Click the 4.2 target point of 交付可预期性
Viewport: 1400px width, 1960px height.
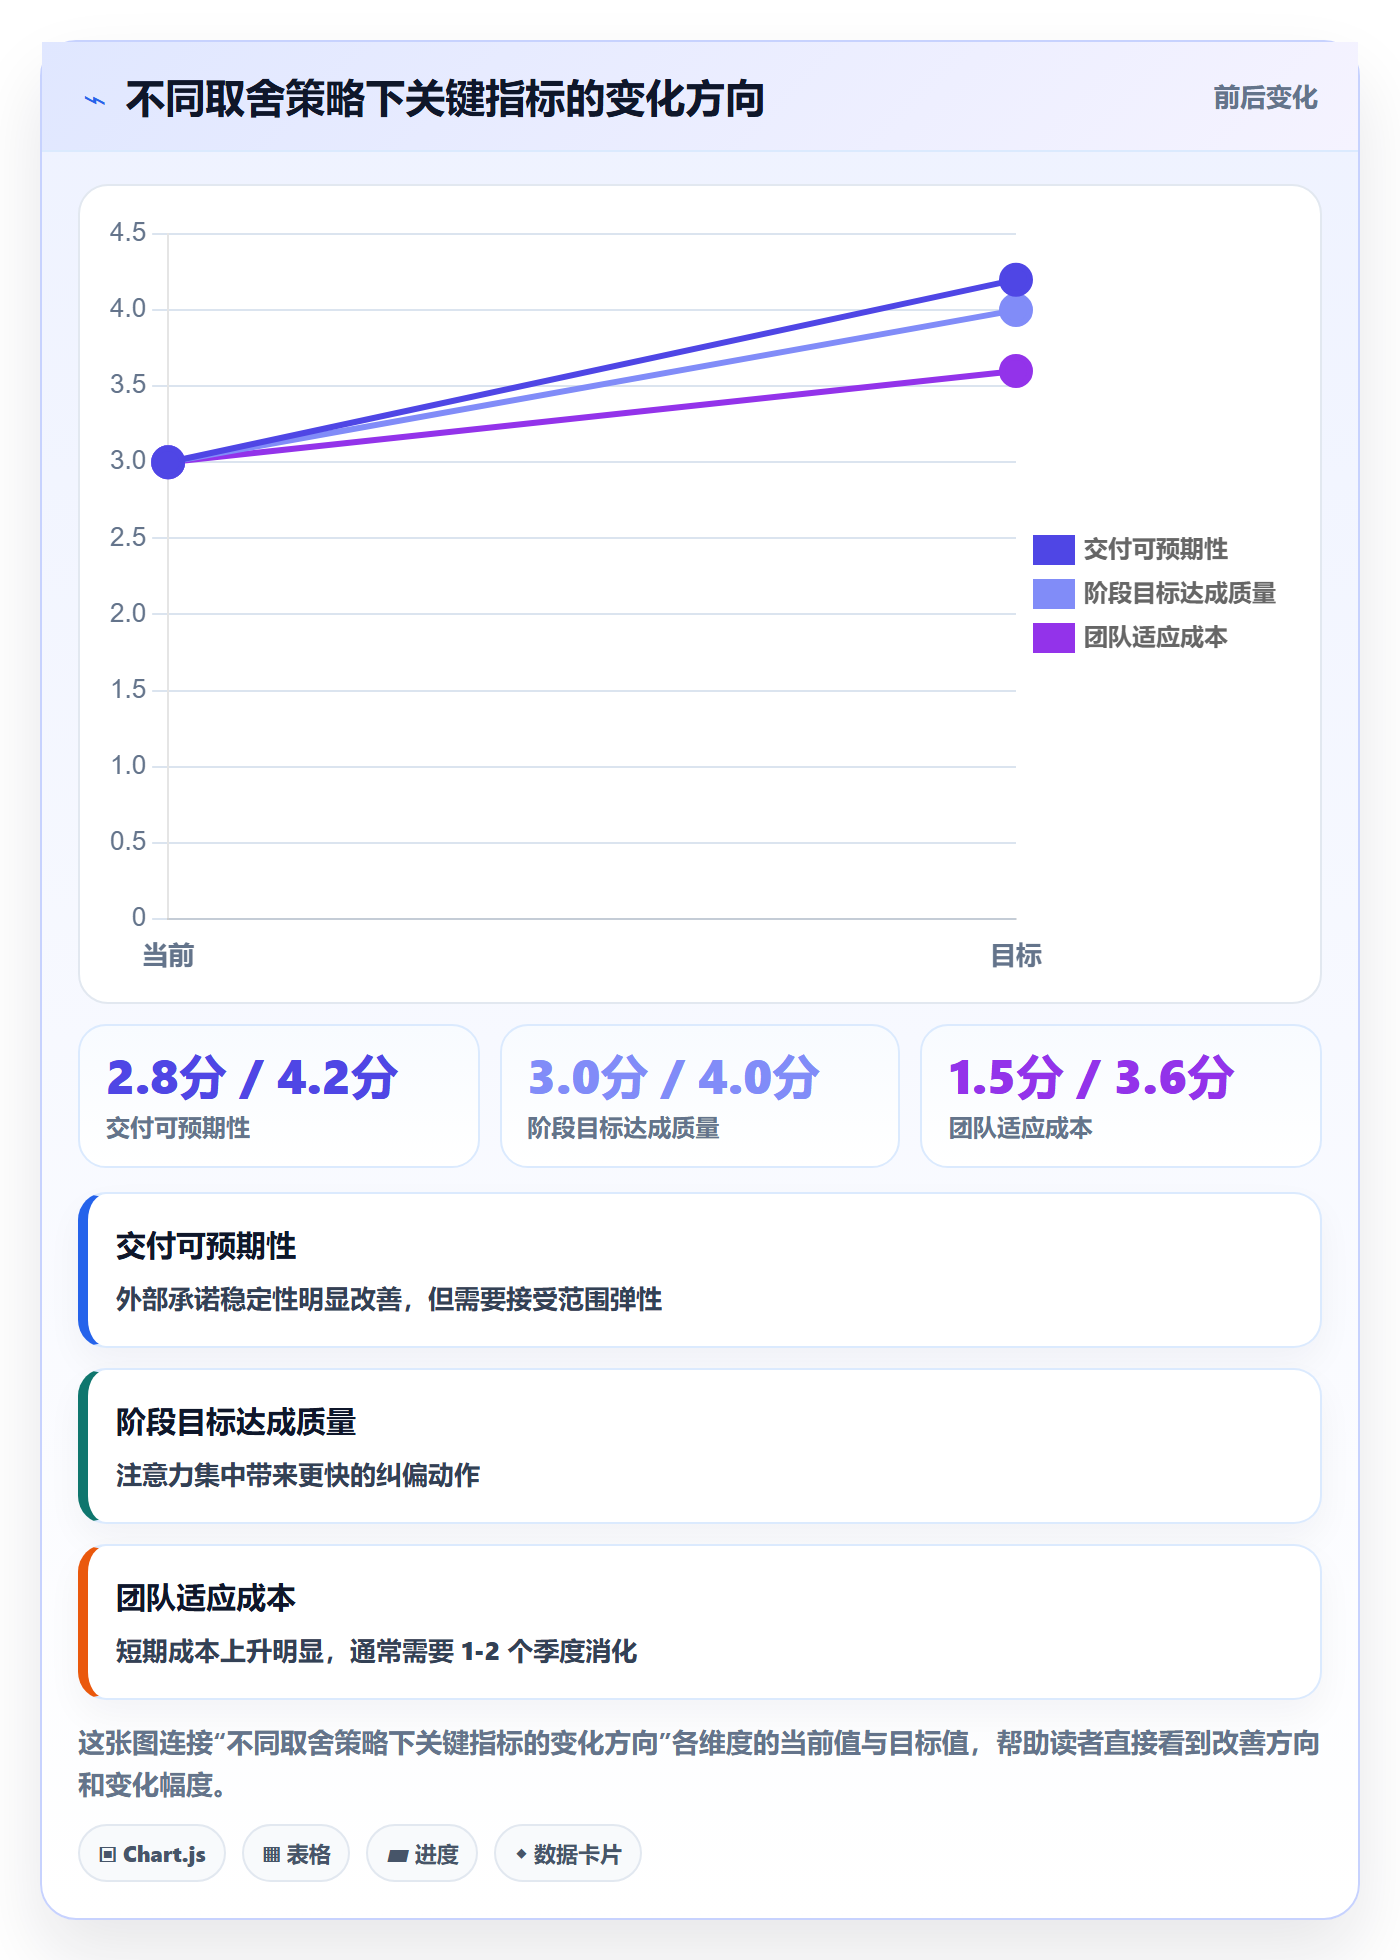point(1015,280)
